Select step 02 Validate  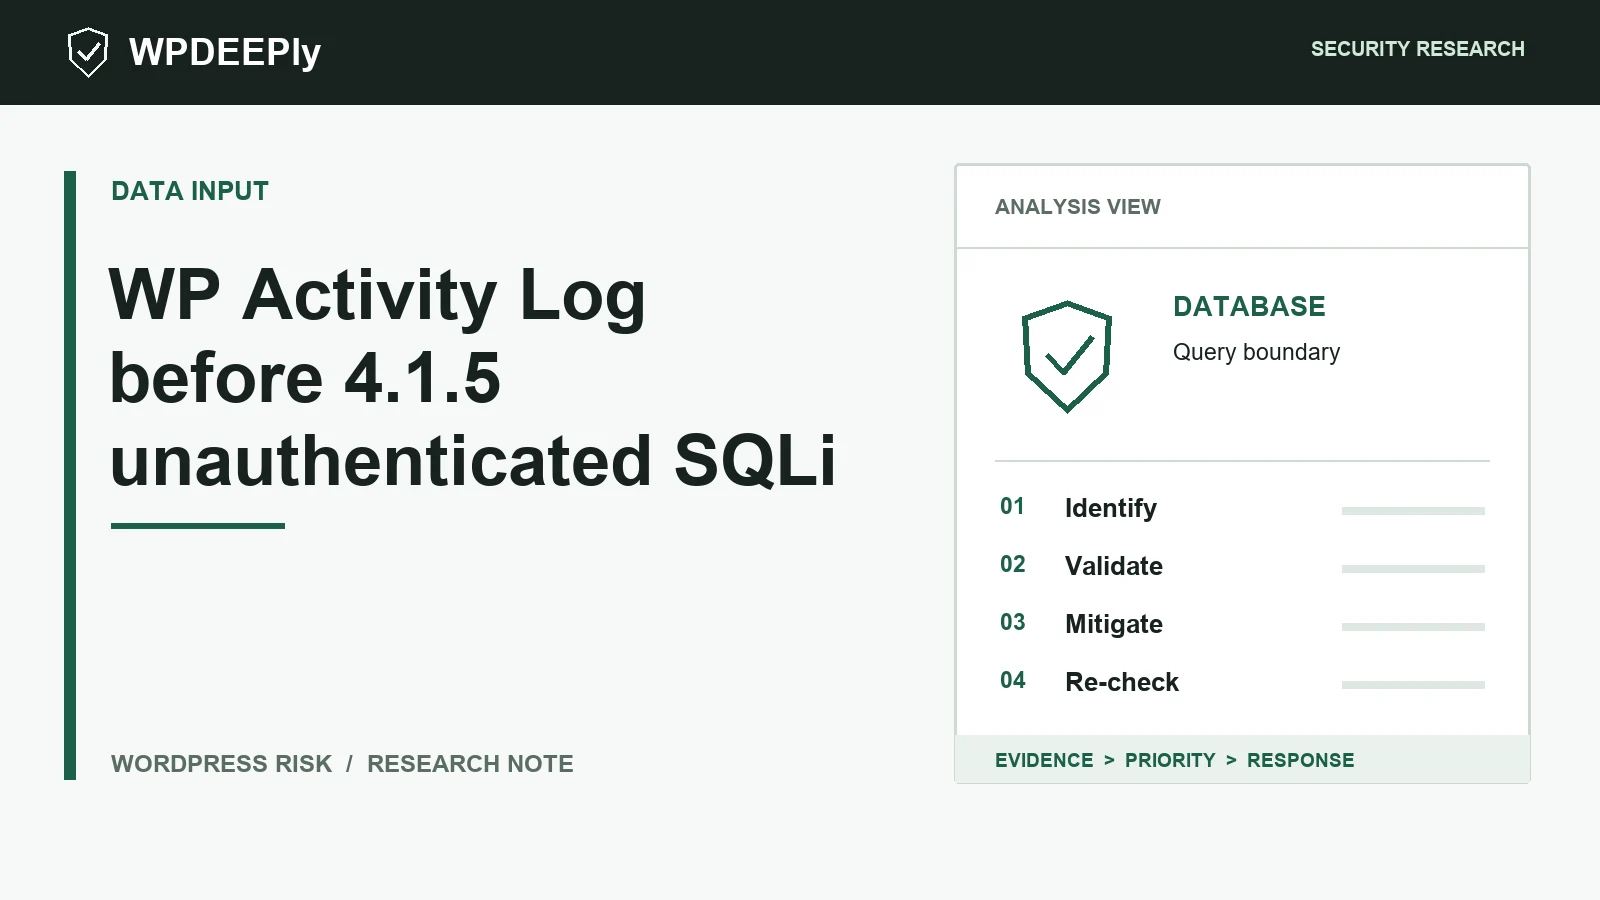tap(1242, 566)
